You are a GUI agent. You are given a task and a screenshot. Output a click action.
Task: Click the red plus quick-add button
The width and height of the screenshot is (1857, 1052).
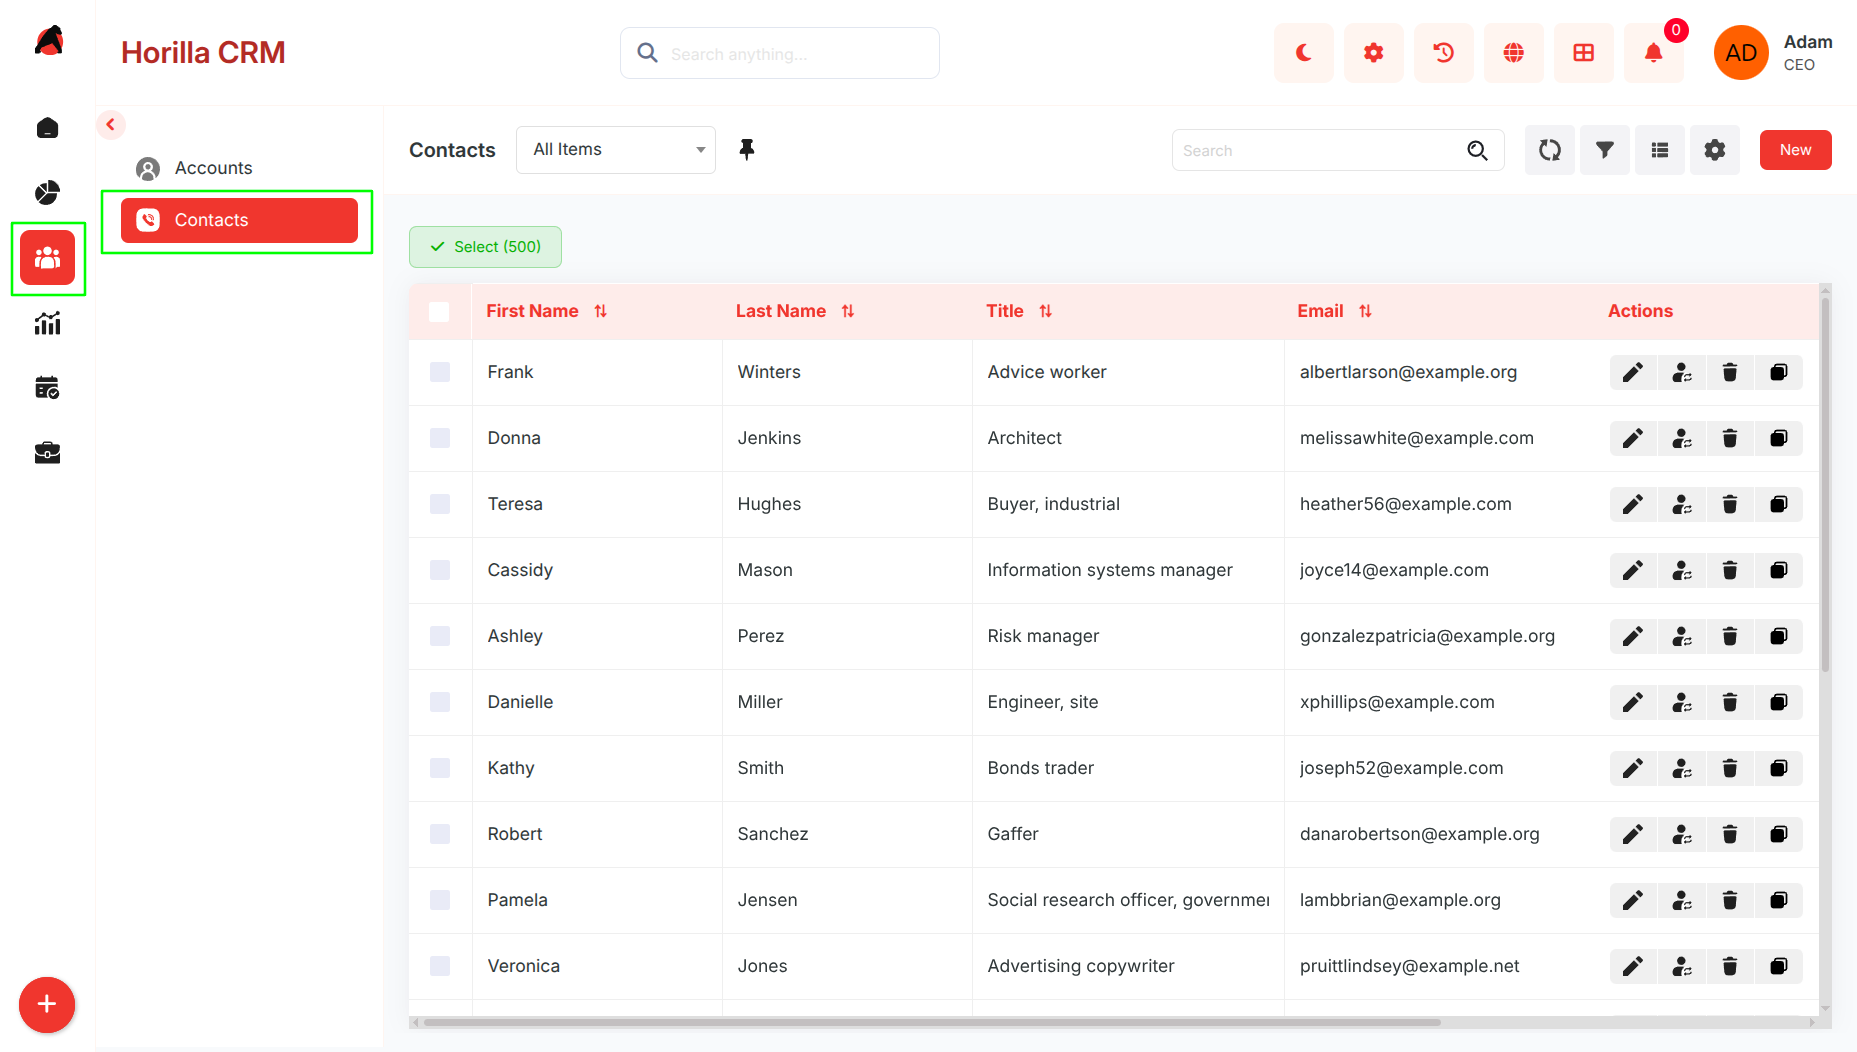tap(47, 1005)
